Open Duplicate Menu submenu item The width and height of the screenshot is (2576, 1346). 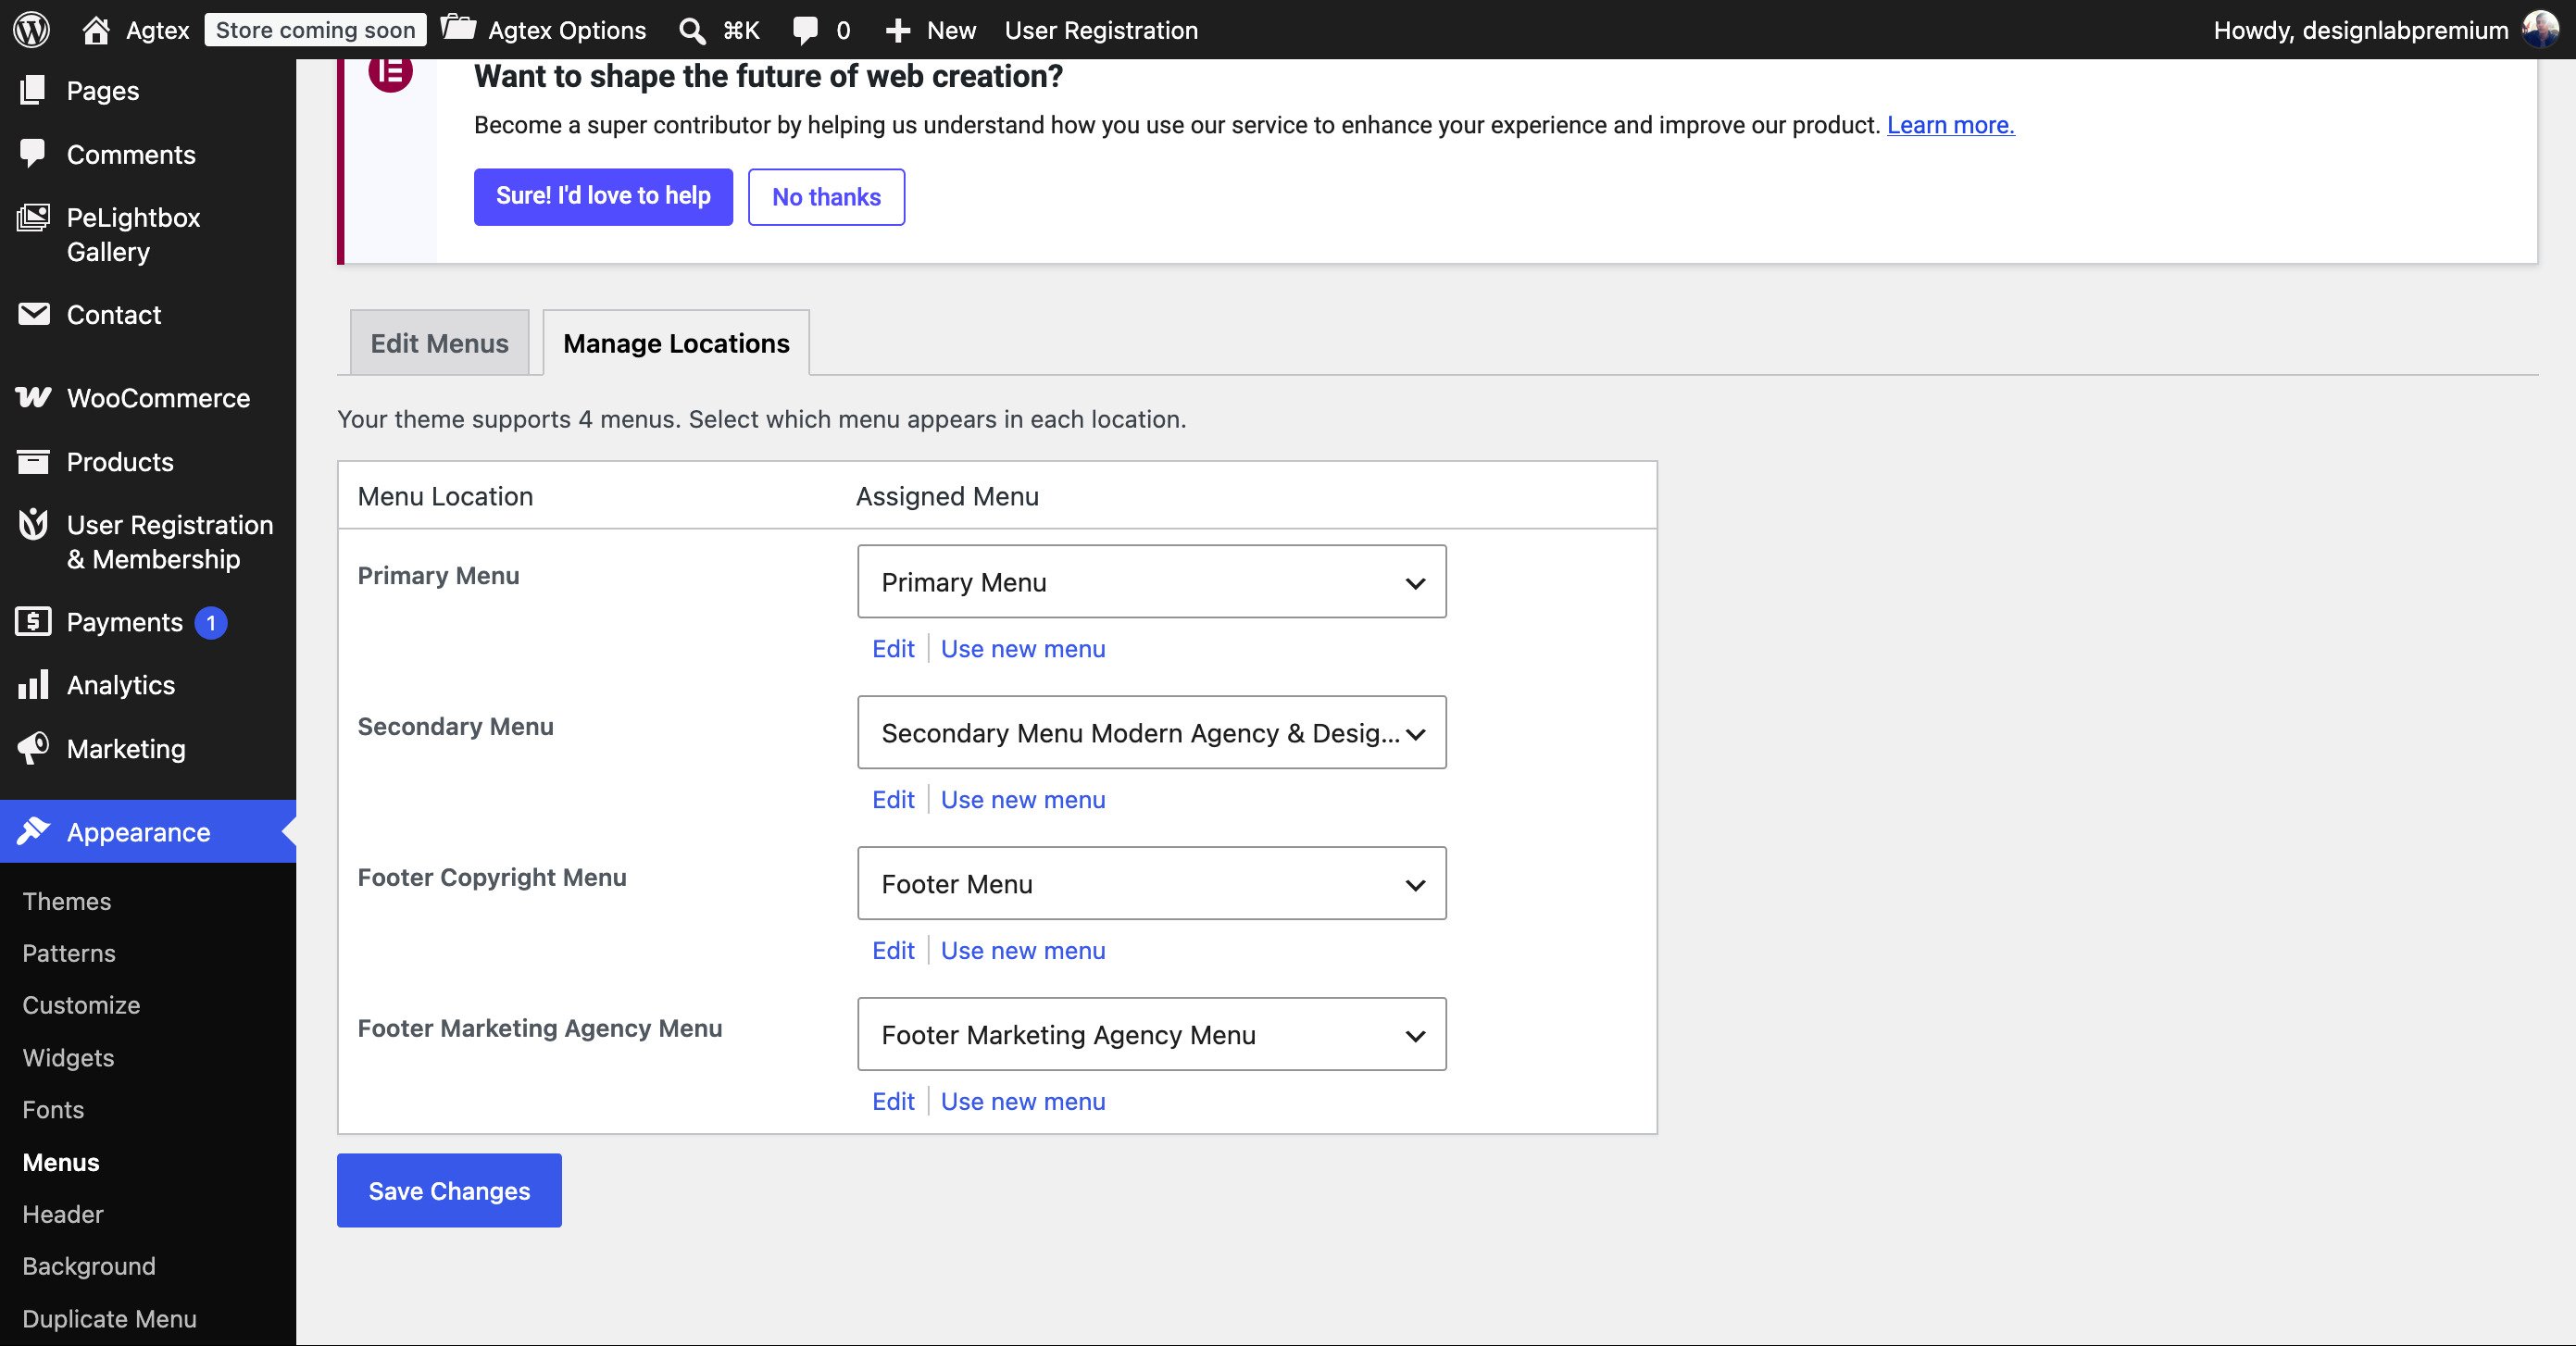tap(109, 1318)
